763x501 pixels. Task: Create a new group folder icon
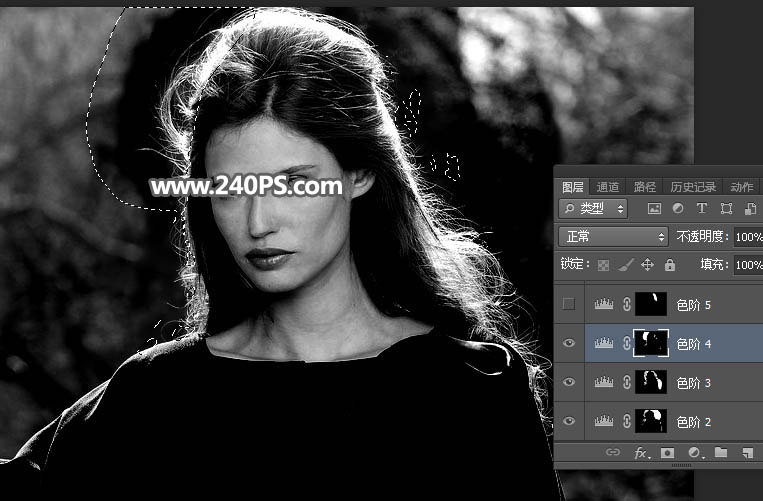tap(721, 452)
